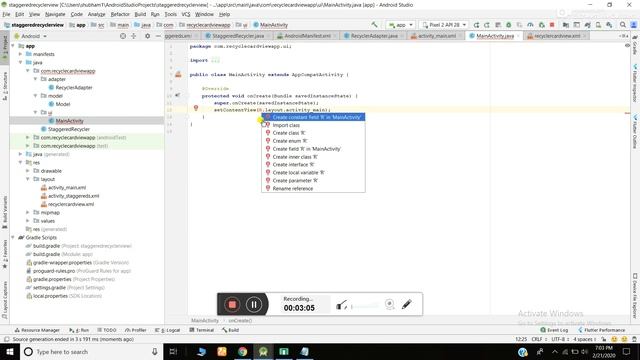Collapse the java folder

point(20,62)
